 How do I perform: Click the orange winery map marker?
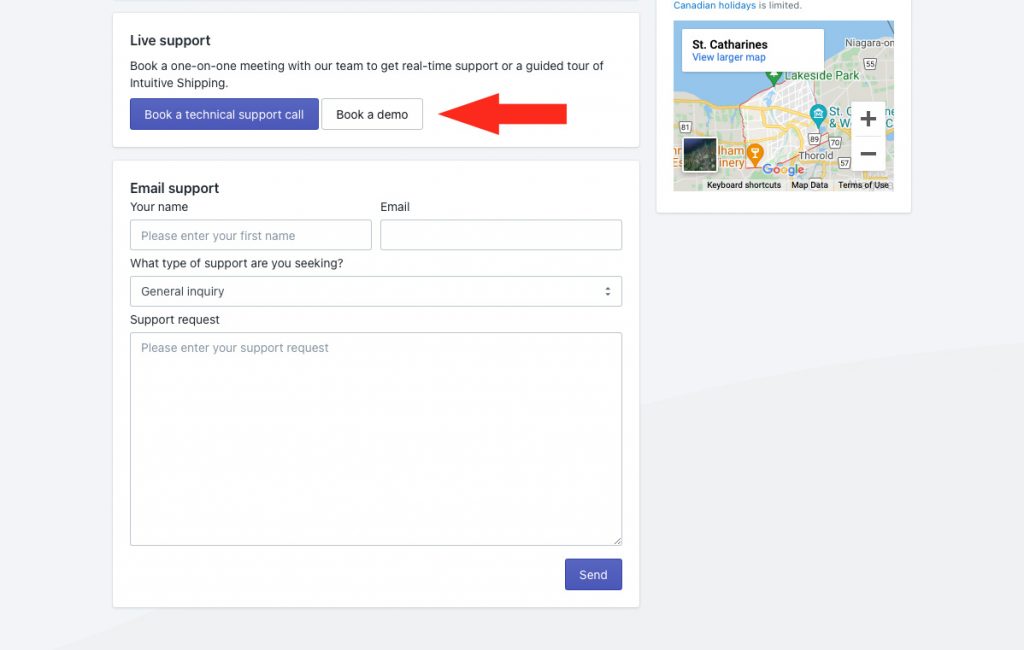[x=756, y=153]
